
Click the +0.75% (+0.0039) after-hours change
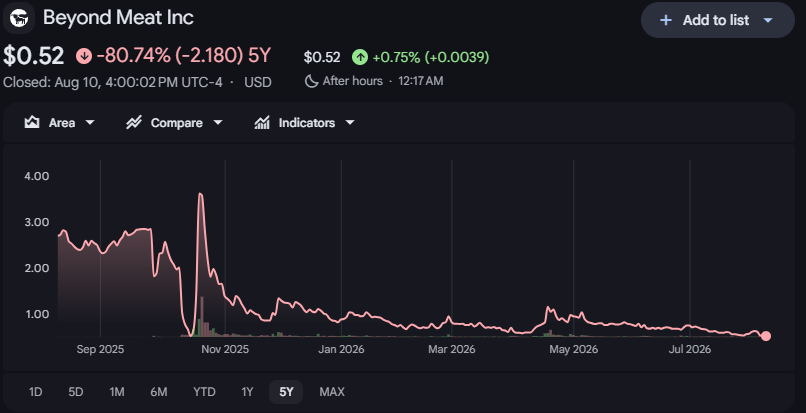[x=431, y=57]
